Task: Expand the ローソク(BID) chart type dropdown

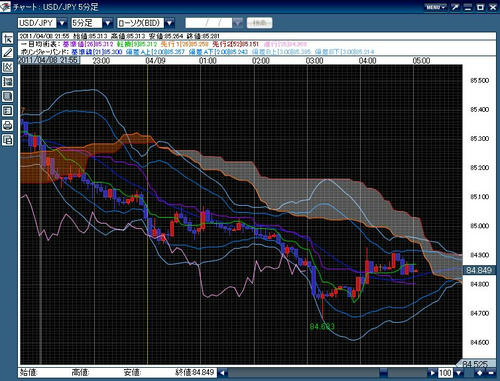Action: (x=170, y=23)
